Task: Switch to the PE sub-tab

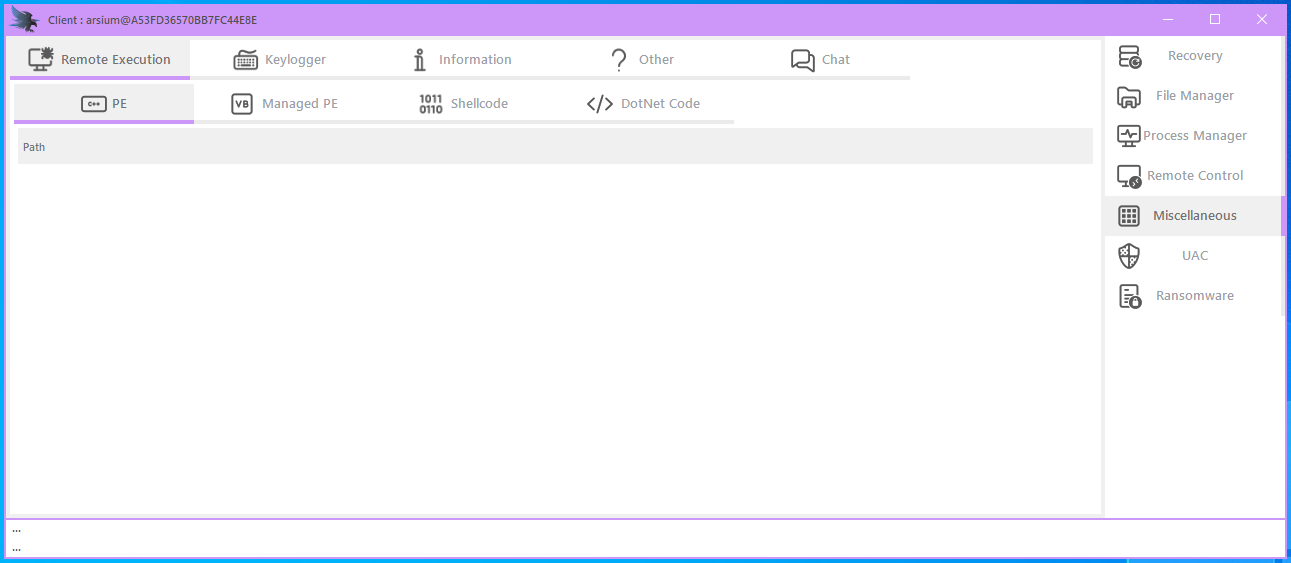Action: 104,104
